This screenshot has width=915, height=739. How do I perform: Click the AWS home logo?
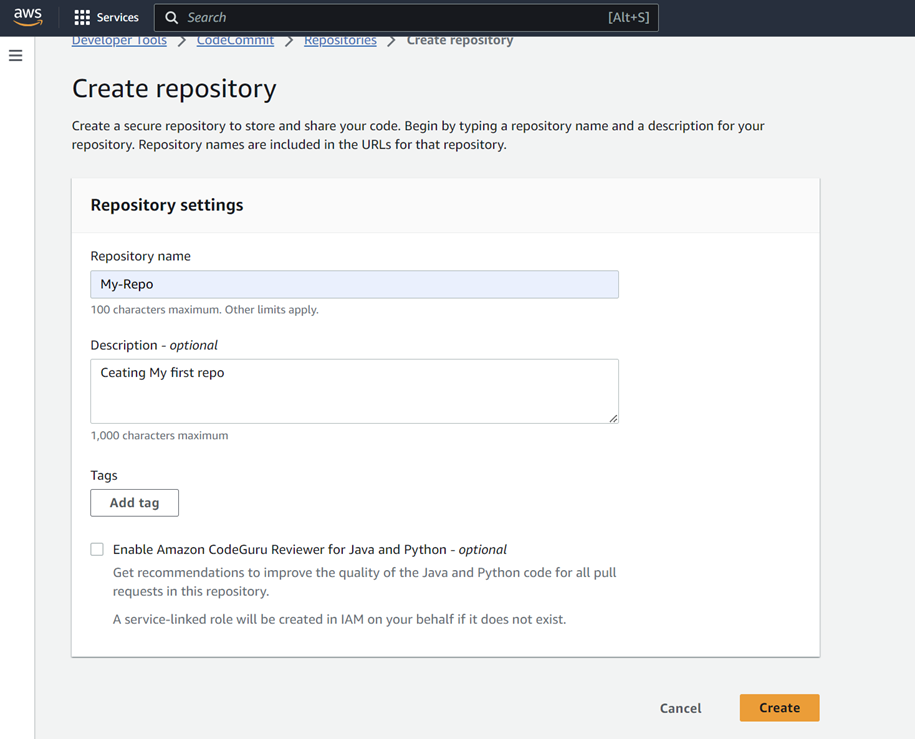(x=27, y=17)
